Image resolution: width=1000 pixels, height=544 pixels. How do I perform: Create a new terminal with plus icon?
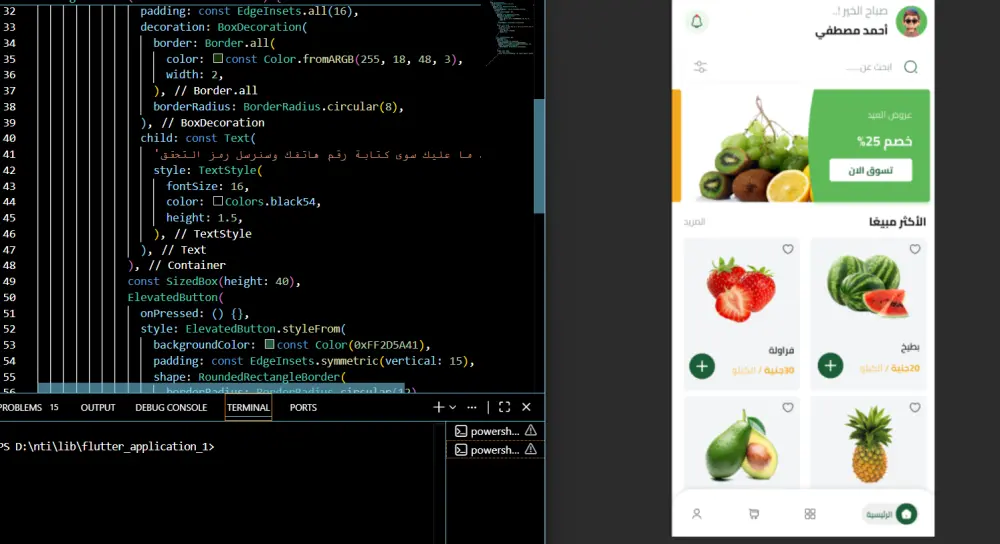(x=438, y=407)
